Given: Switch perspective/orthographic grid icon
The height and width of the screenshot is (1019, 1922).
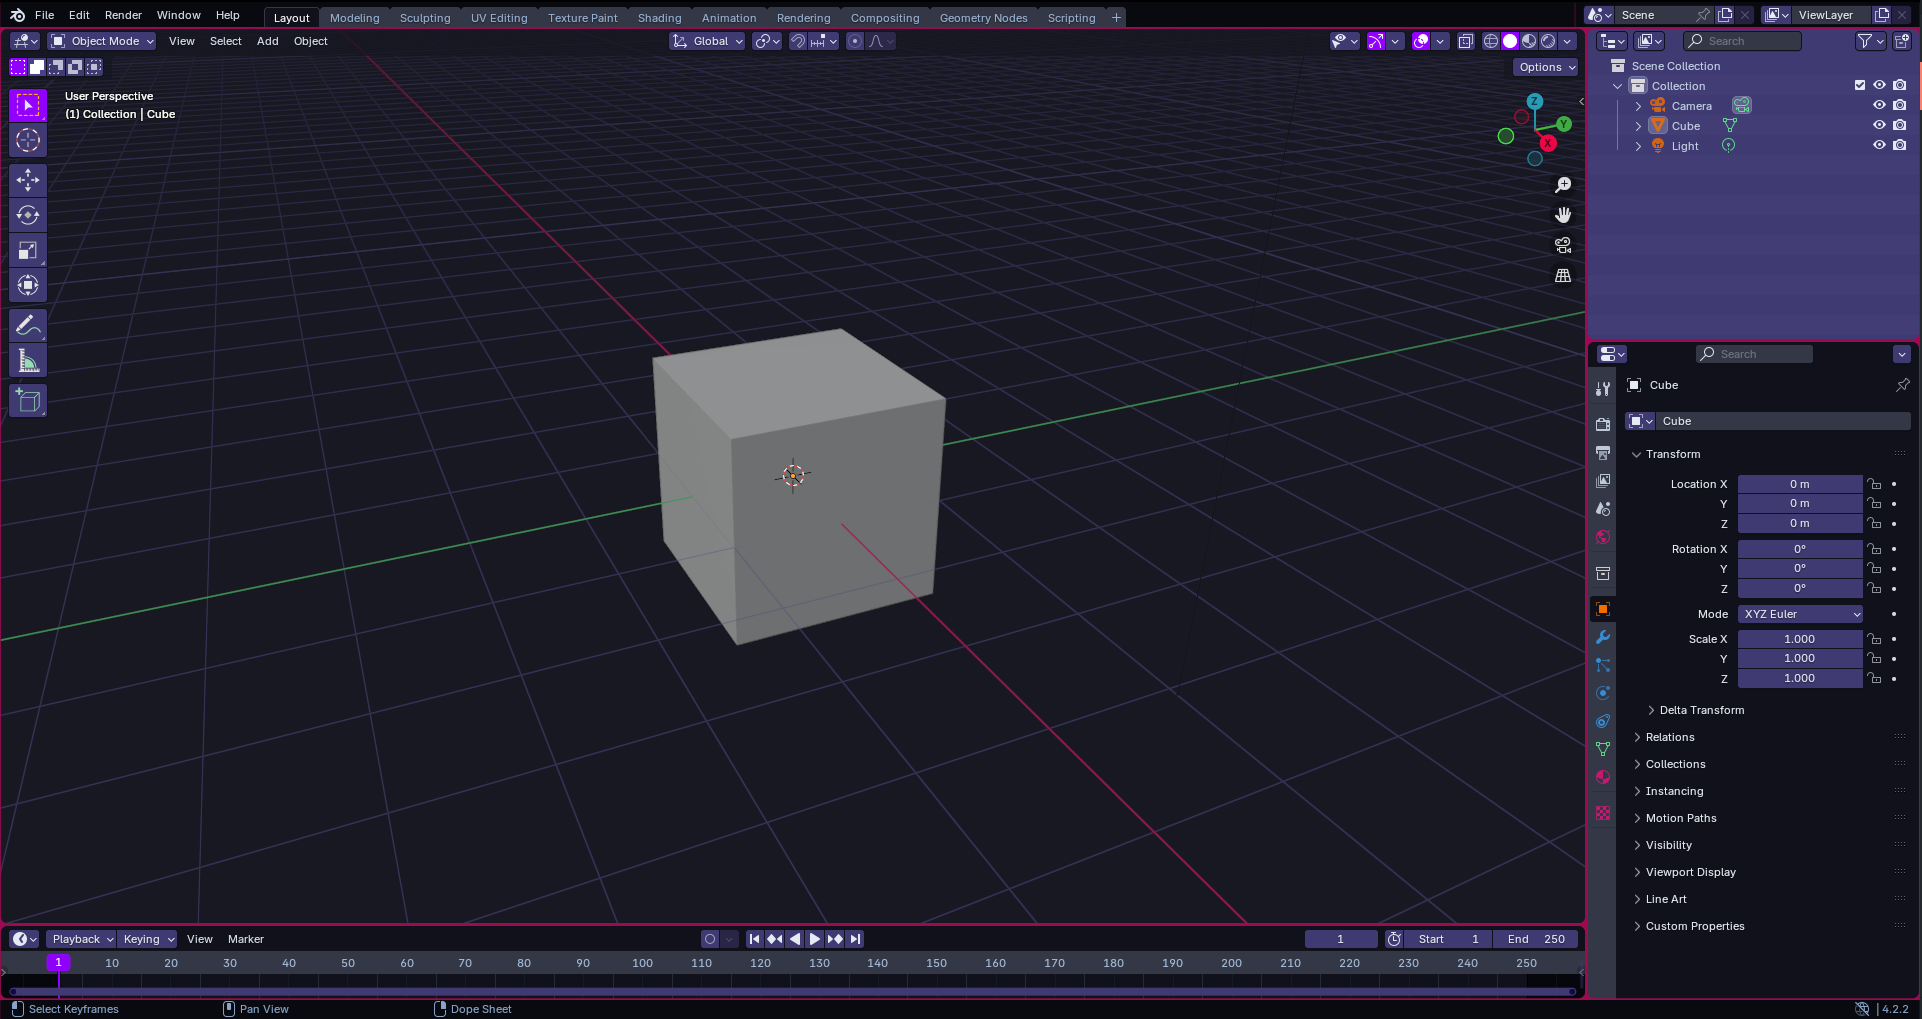Looking at the screenshot, I should click(x=1563, y=275).
